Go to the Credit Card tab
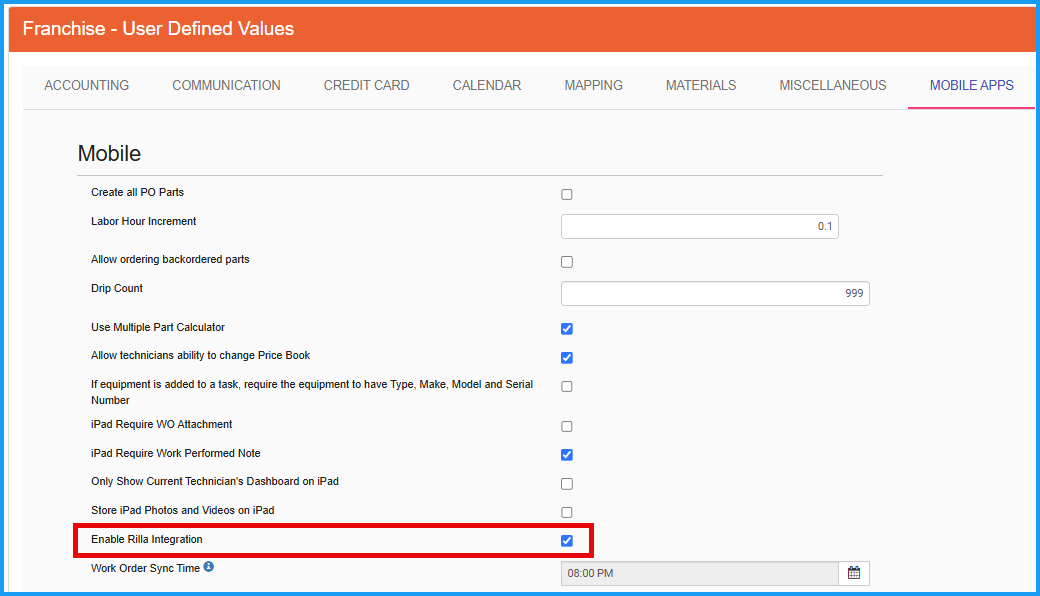The height and width of the screenshot is (596, 1040). 367,86
